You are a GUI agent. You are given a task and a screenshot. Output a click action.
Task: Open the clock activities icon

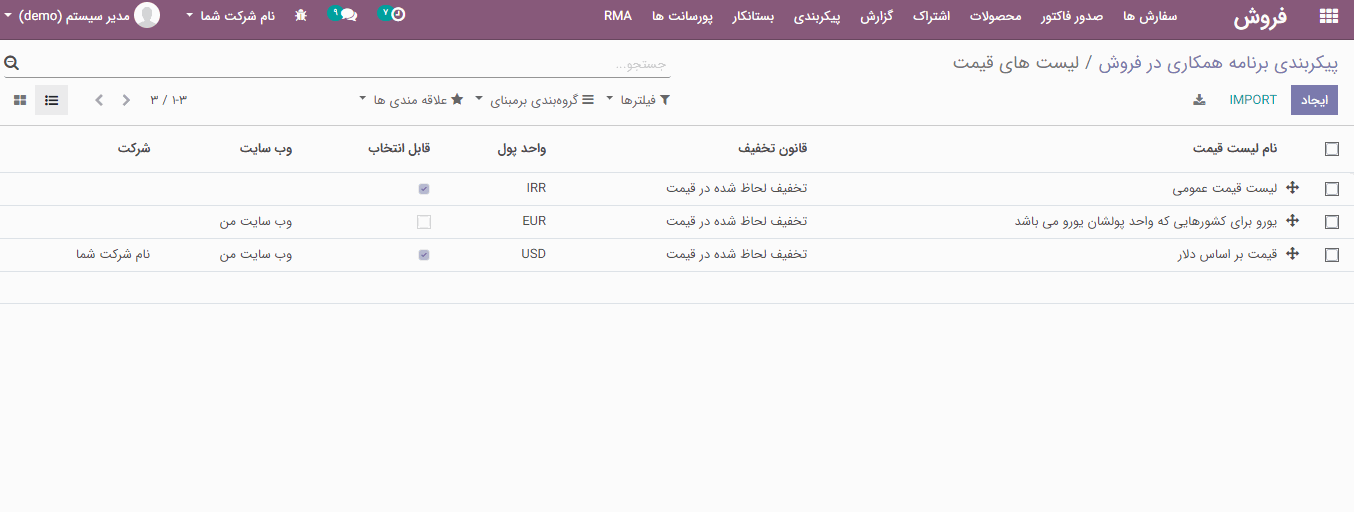point(397,16)
